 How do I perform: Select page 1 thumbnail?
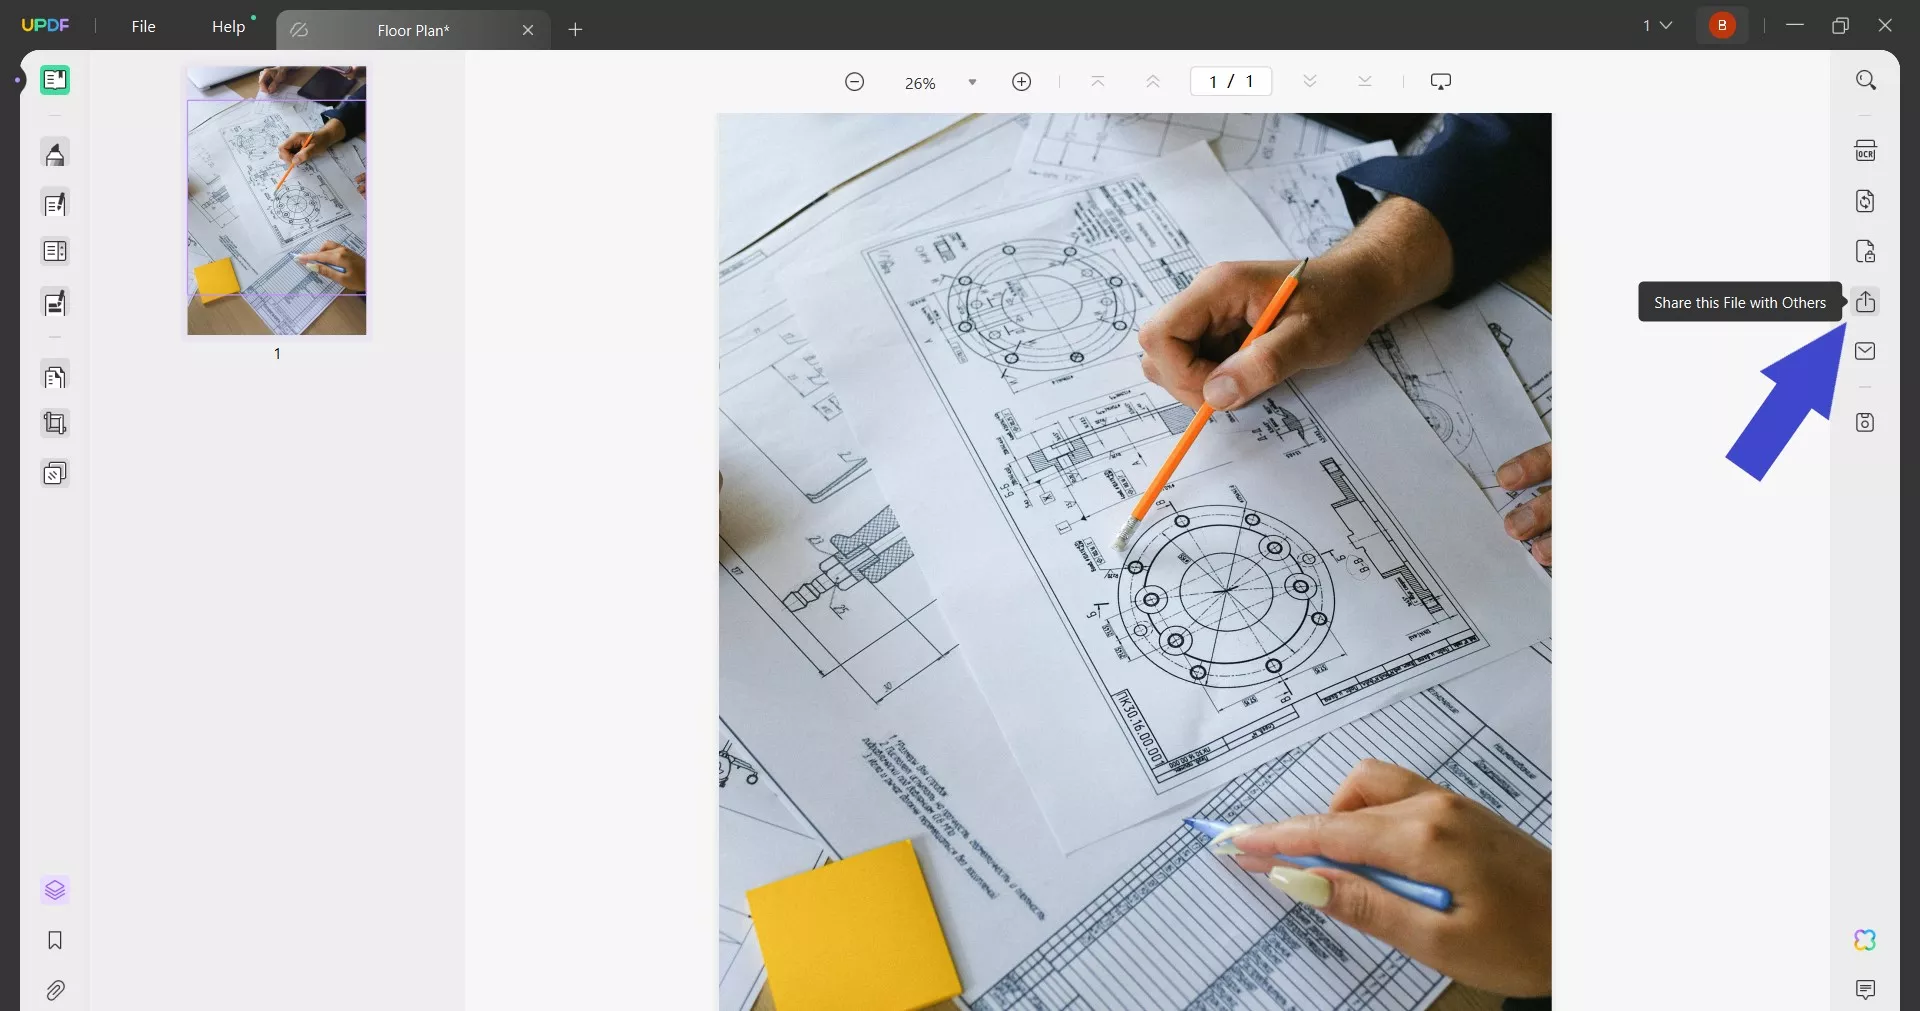pos(277,201)
